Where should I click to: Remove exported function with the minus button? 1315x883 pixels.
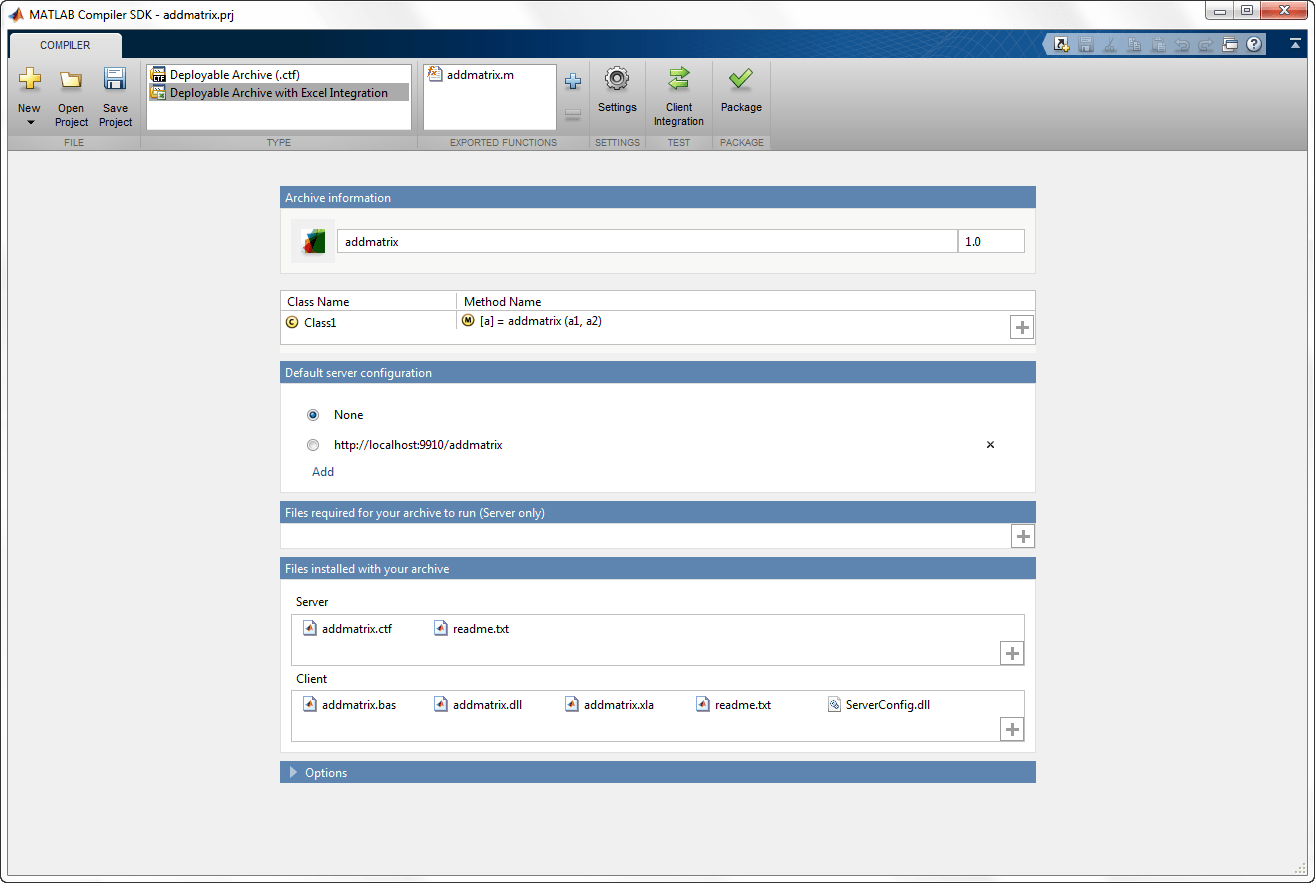(573, 115)
